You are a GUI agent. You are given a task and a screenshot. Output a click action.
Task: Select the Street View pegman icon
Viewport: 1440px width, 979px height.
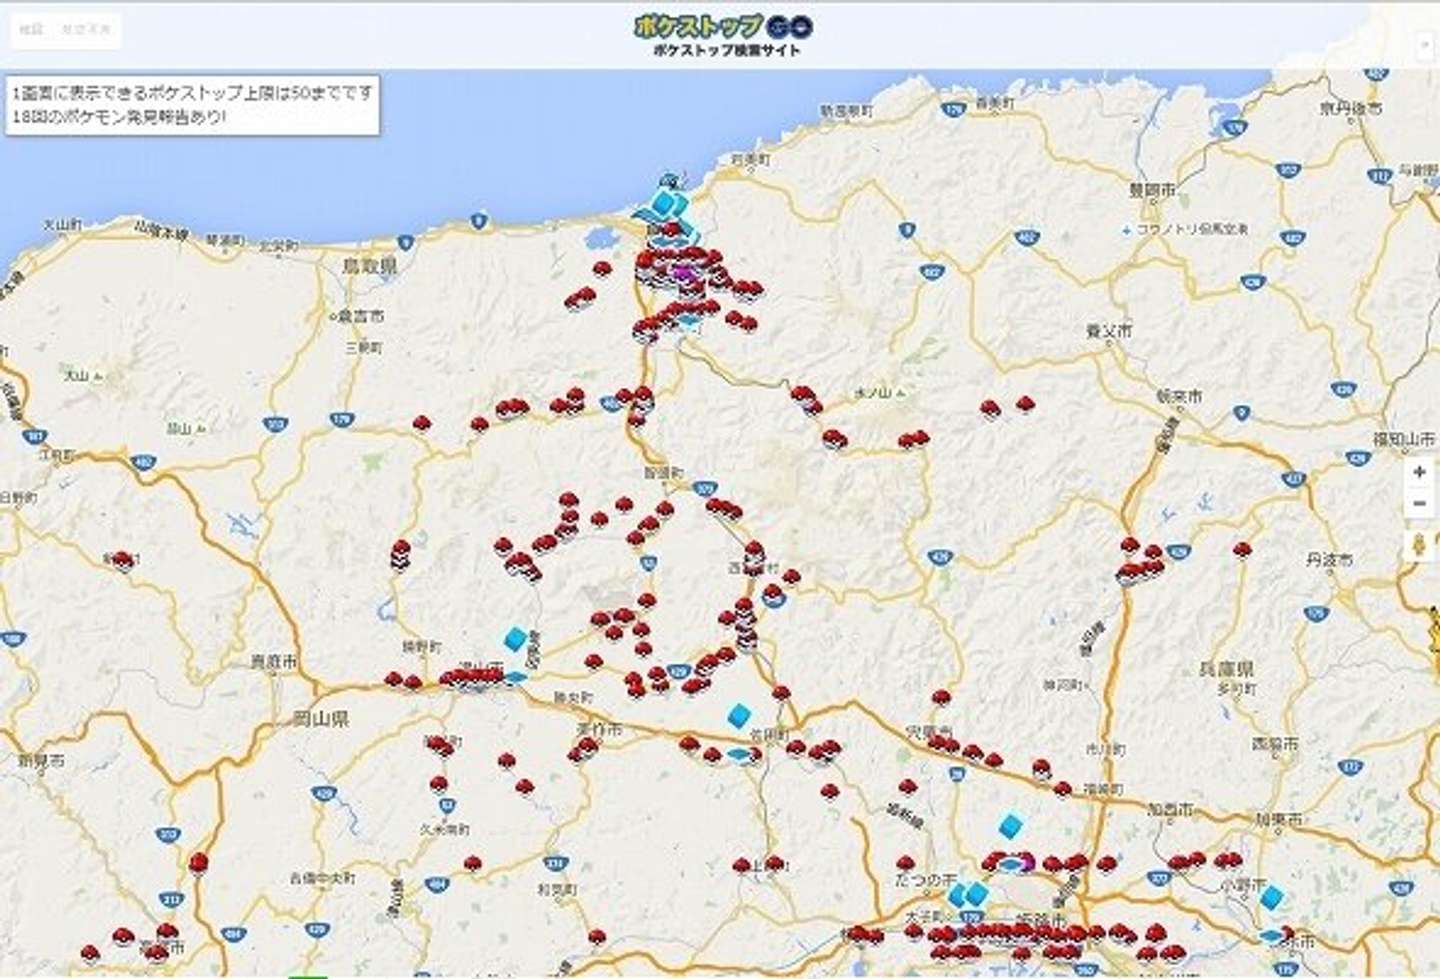(1419, 545)
